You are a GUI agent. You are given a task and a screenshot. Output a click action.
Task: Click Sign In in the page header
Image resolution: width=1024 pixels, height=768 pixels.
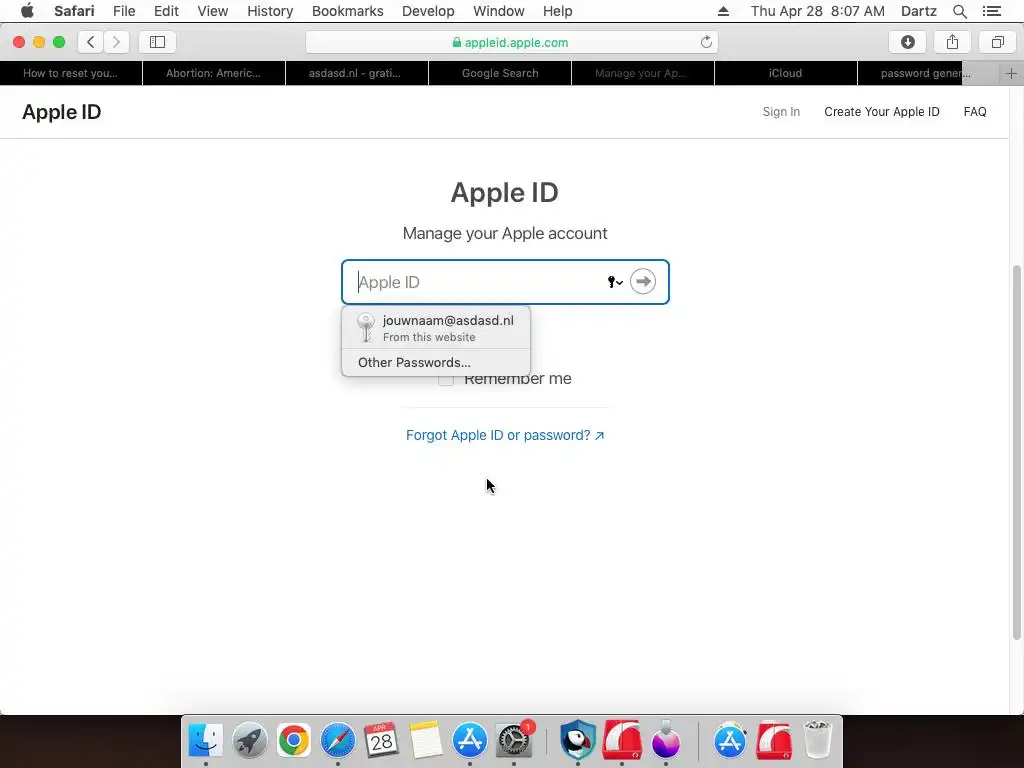coord(781,112)
